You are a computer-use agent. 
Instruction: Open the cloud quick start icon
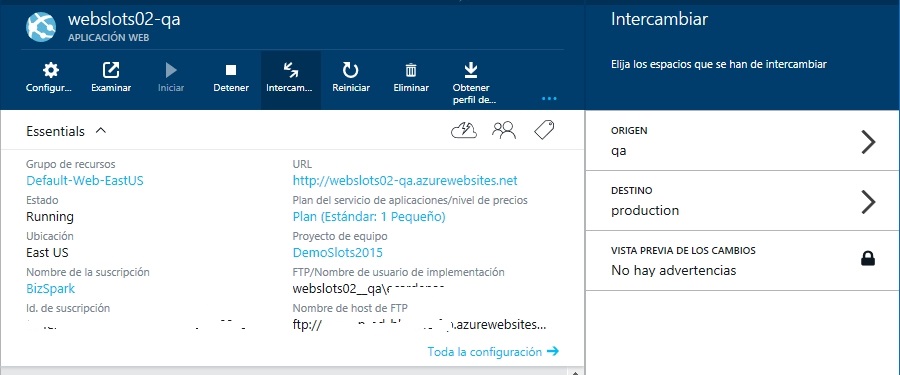click(464, 131)
